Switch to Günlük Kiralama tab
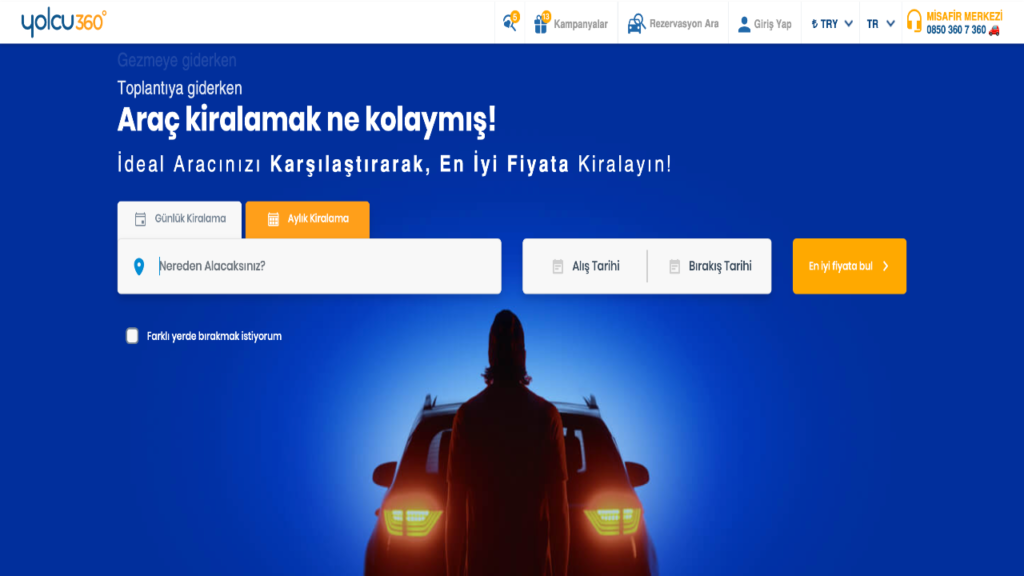1024x576 pixels. pyautogui.click(x=180, y=219)
